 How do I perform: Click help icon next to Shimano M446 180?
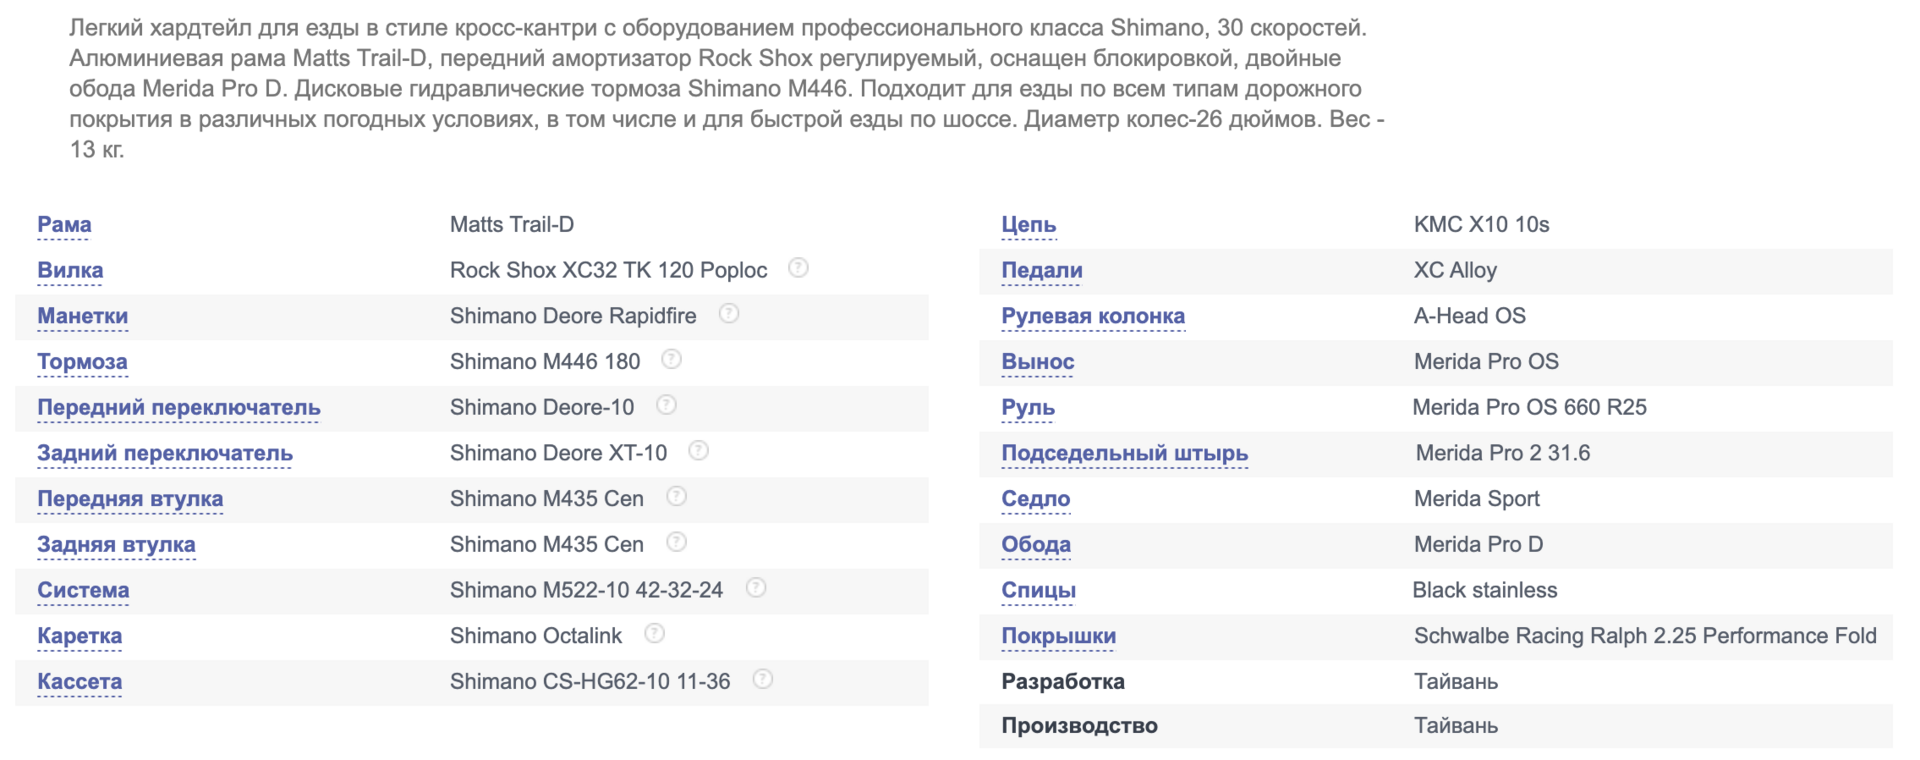coord(672,359)
